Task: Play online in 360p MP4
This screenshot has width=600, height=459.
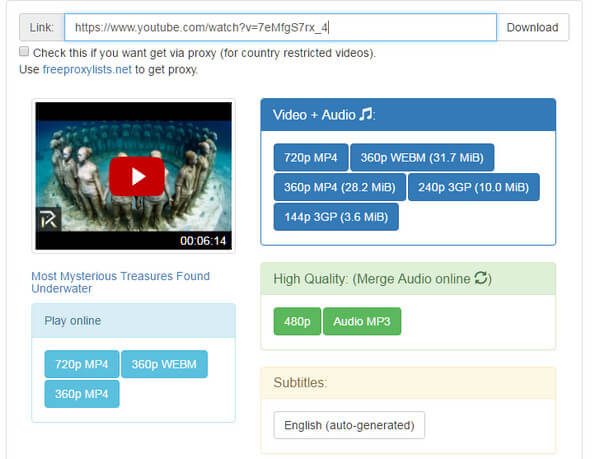Action: click(82, 394)
